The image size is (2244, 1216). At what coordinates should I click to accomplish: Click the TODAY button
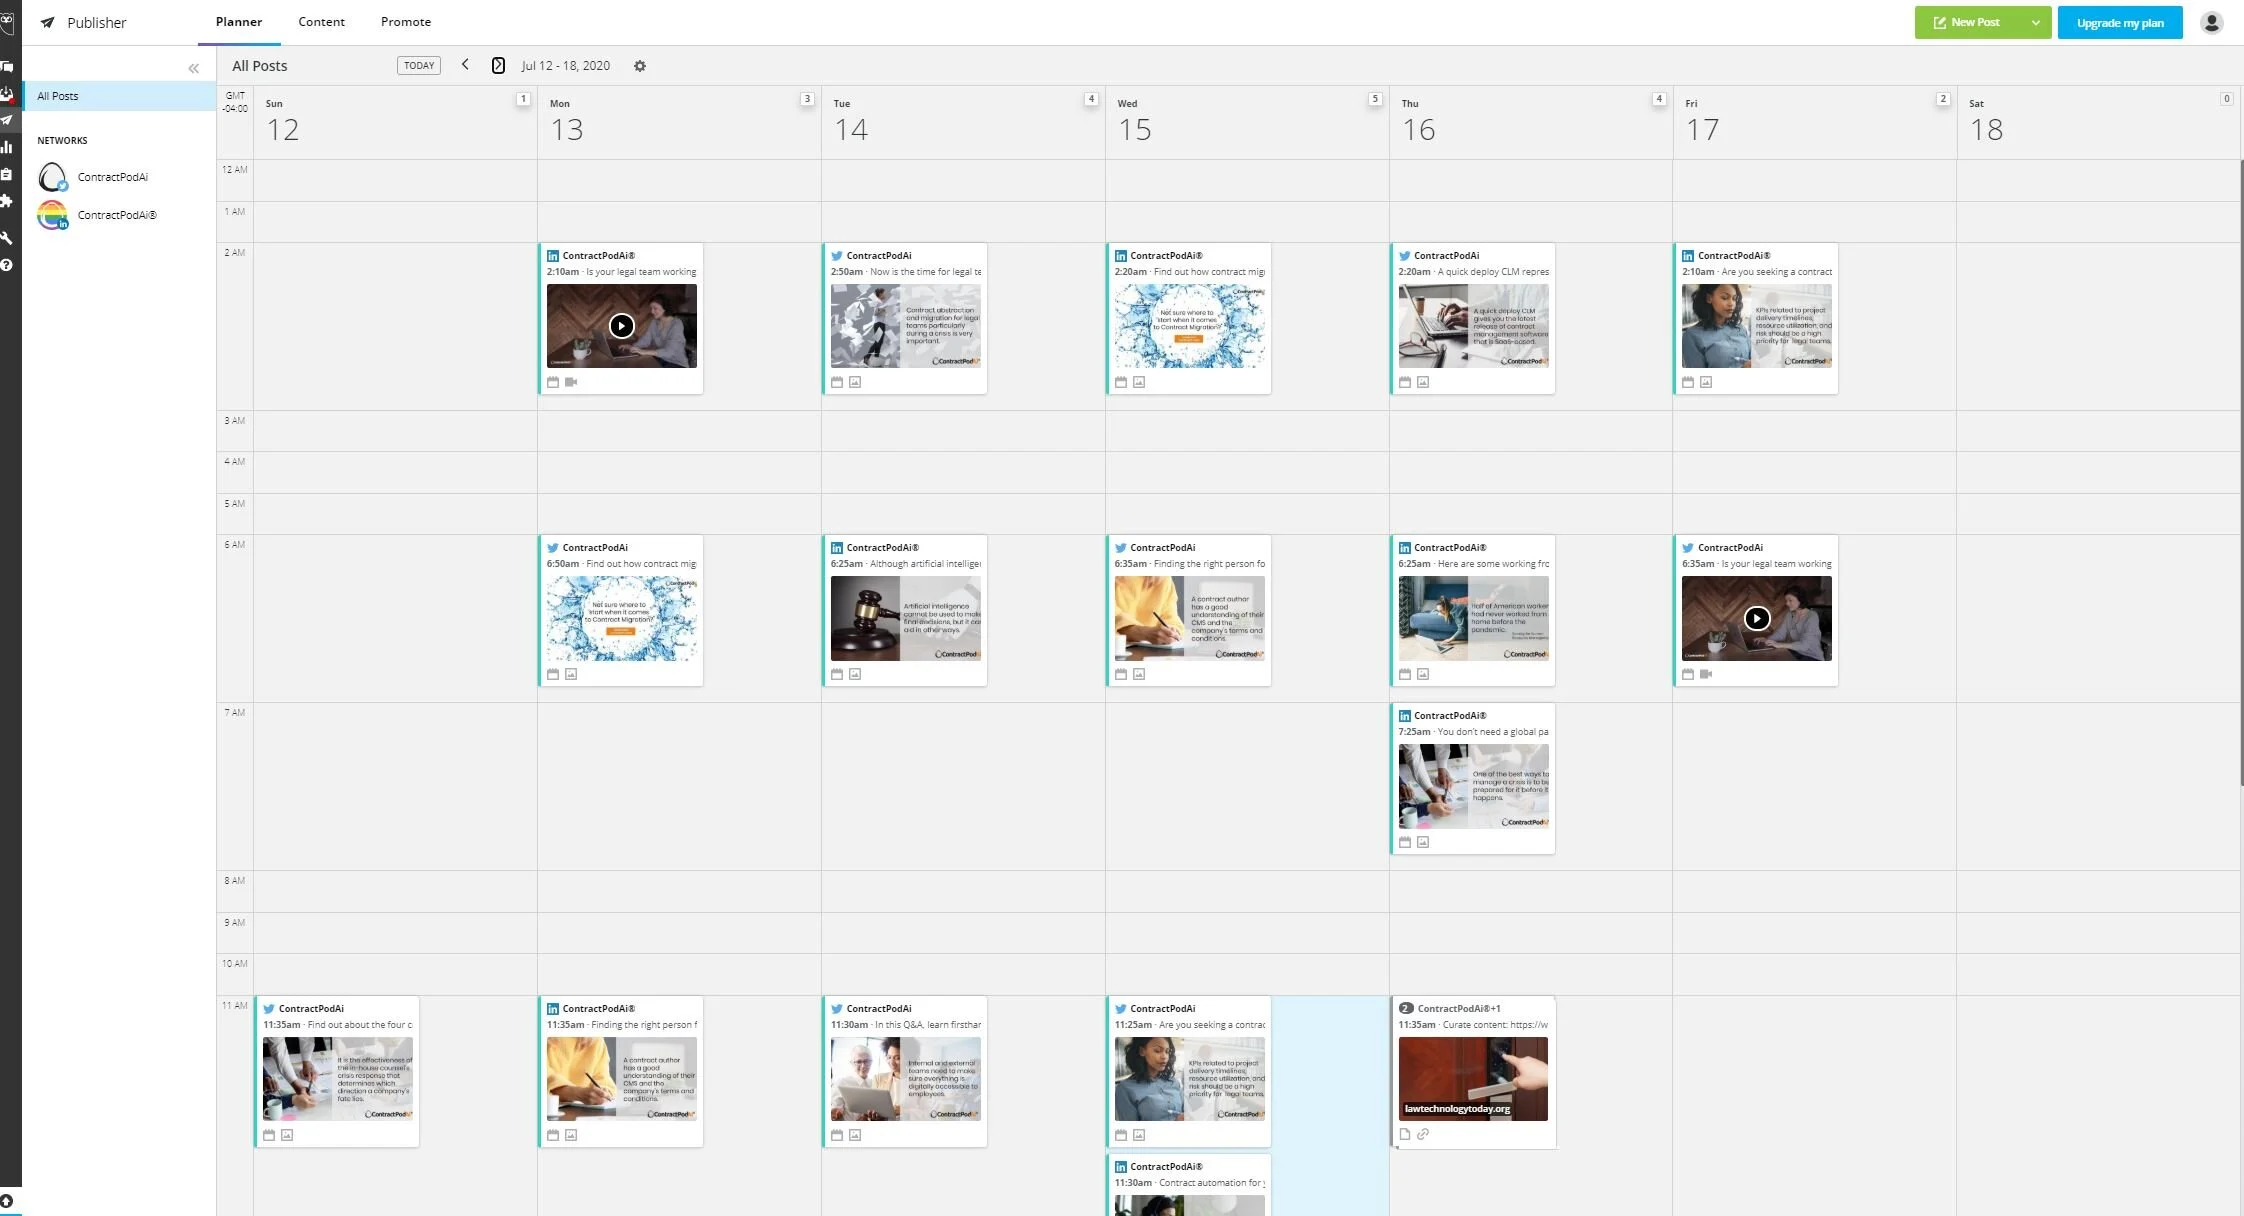pos(419,66)
